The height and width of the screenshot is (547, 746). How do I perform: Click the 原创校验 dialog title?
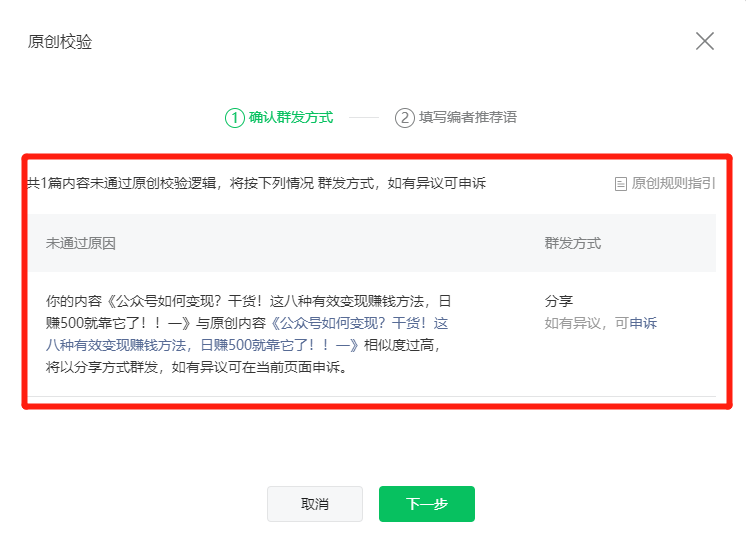[x=60, y=41]
